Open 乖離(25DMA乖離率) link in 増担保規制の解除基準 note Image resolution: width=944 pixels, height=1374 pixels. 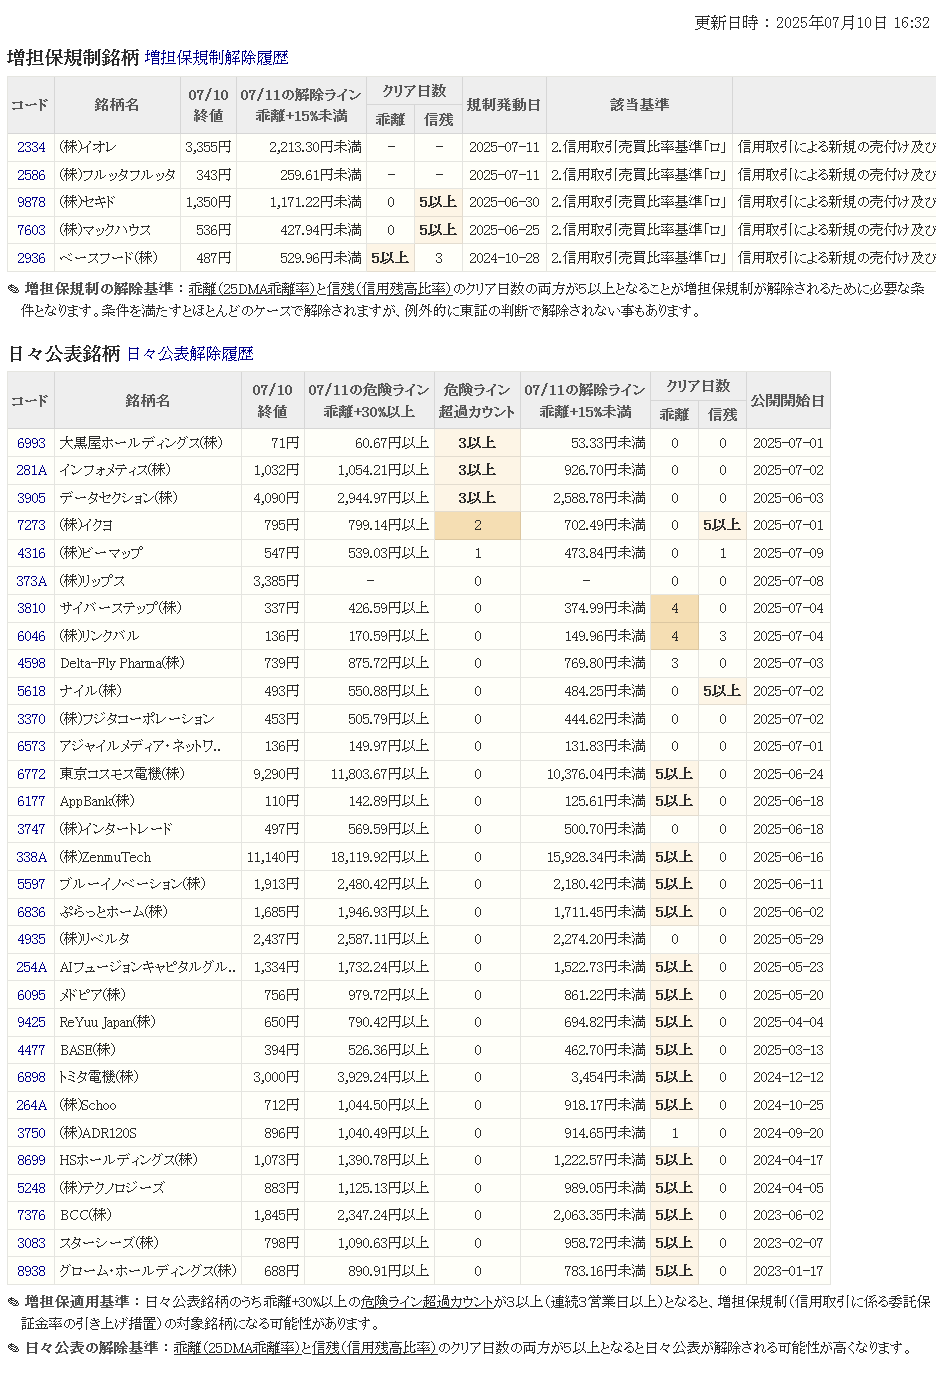(252, 289)
